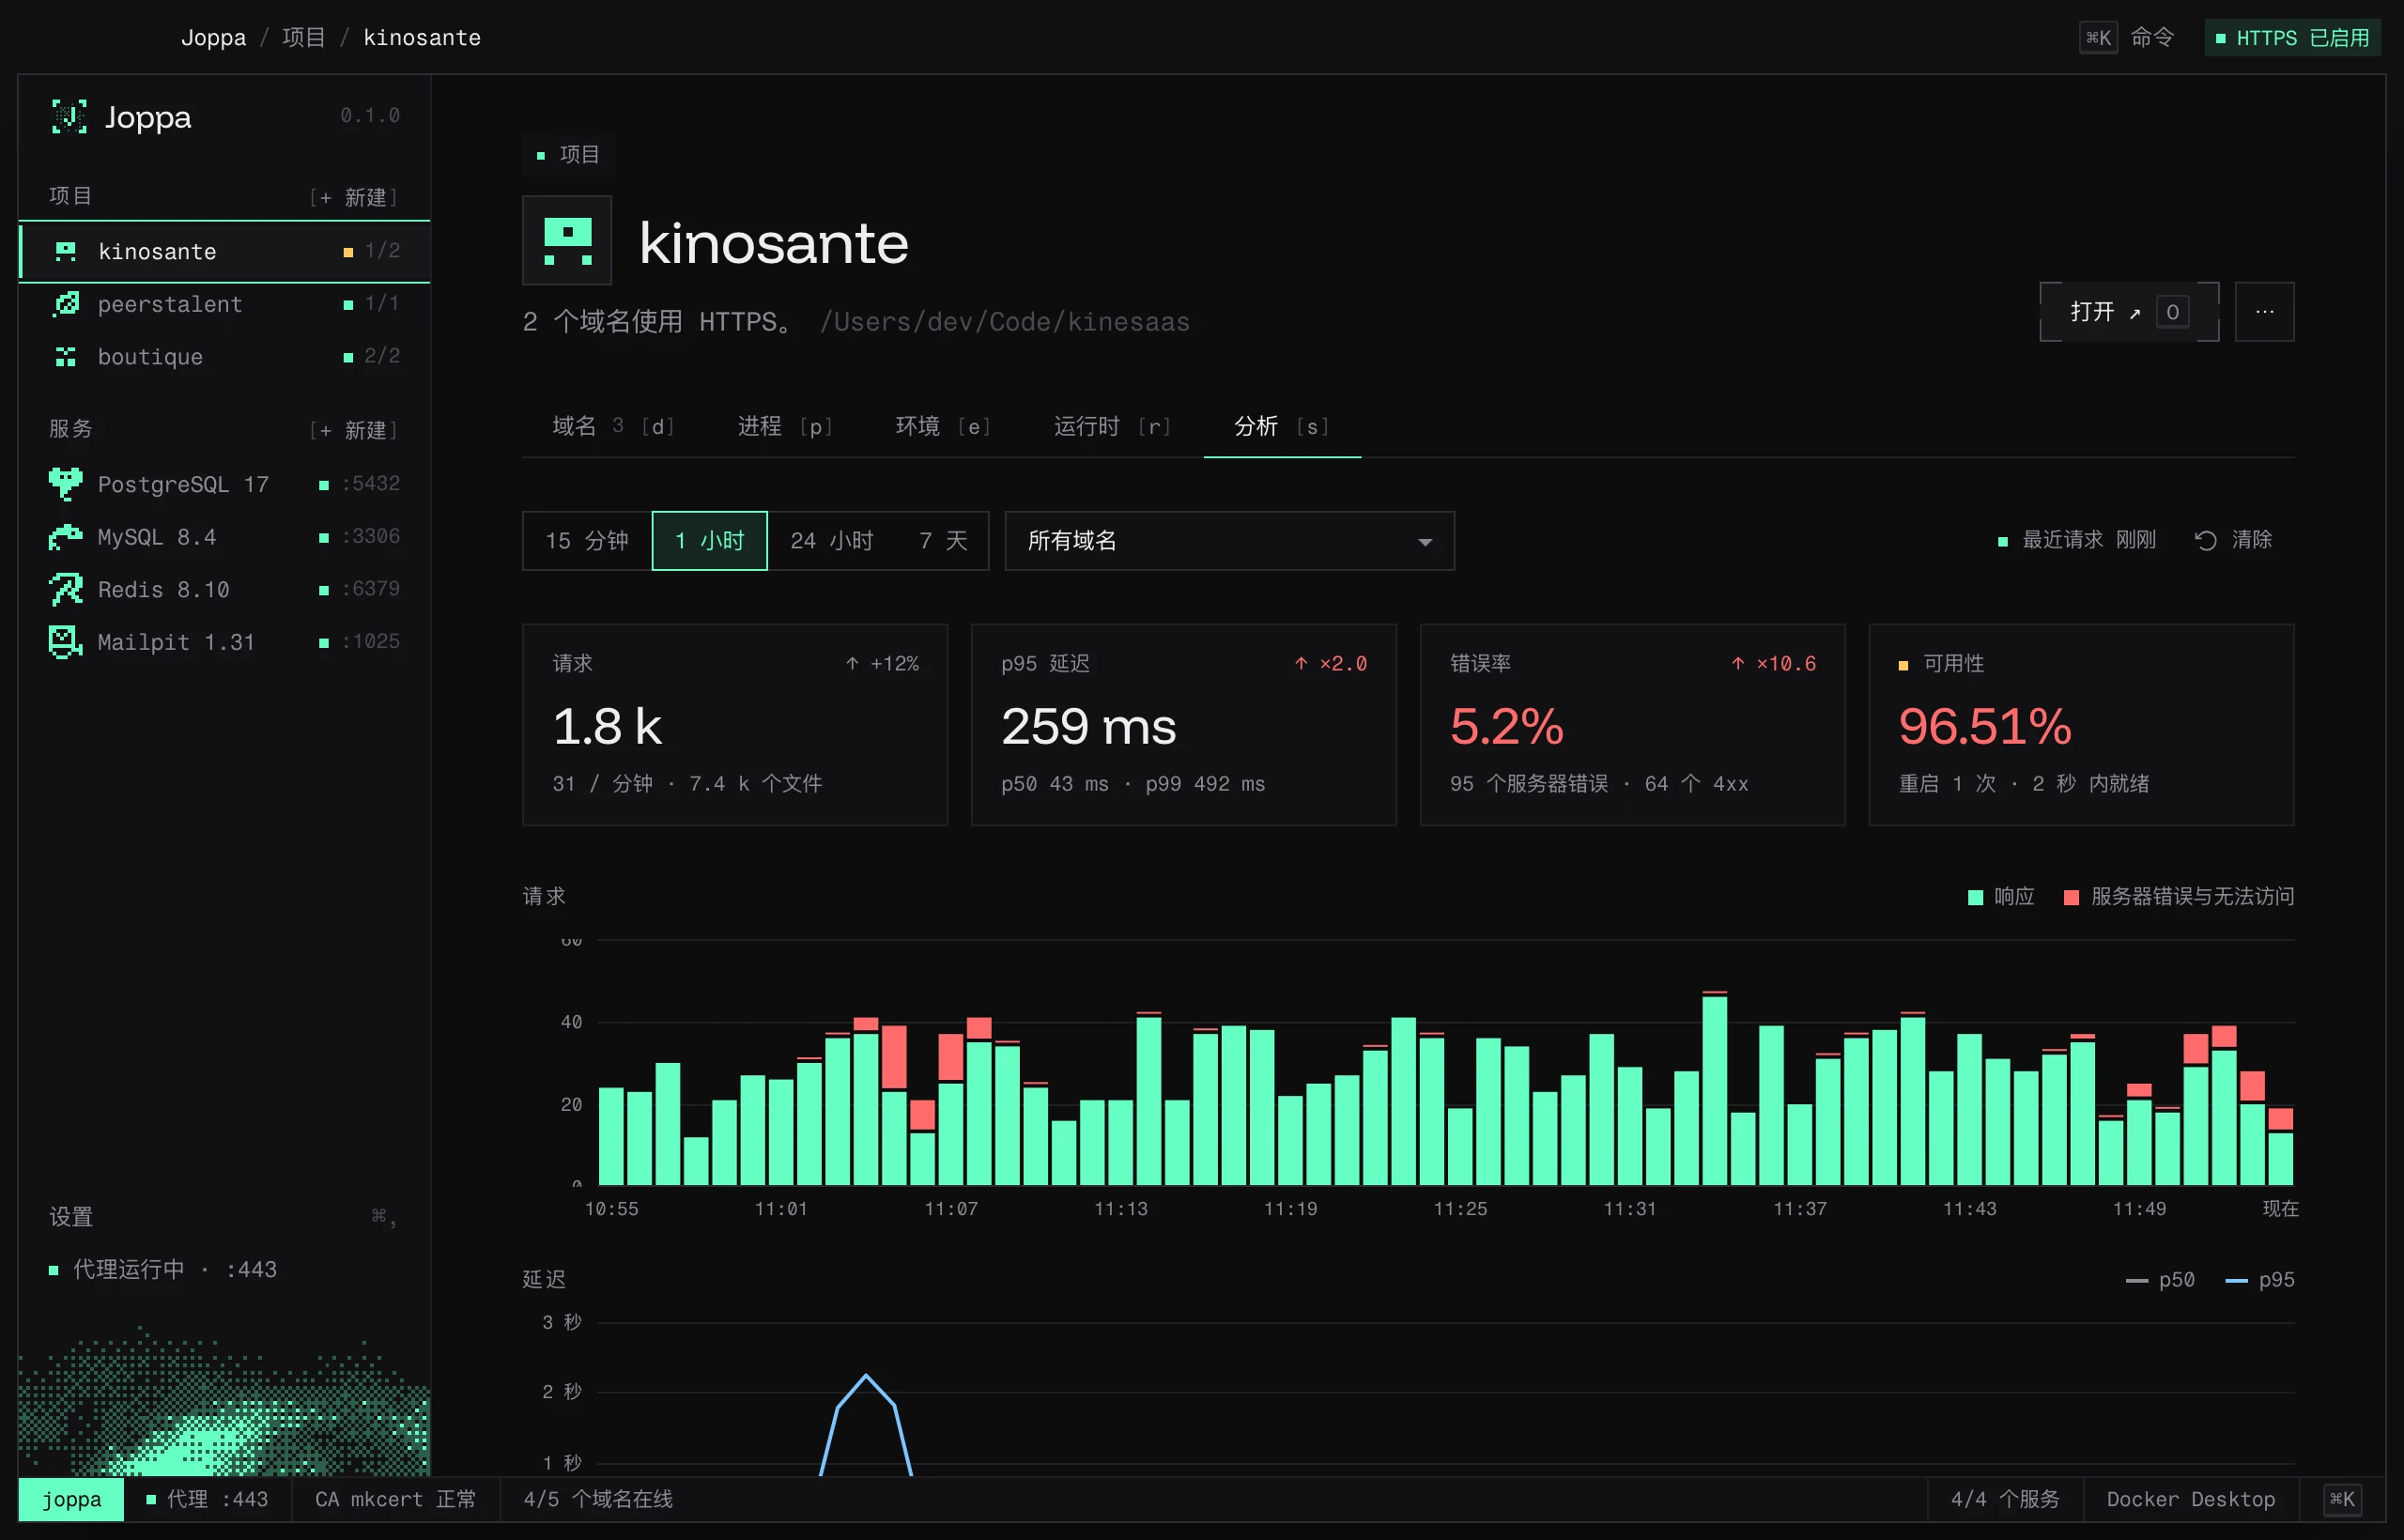The image size is (2404, 1540).
Task: Click the 项目 breadcrumb link at top
Action: click(304, 38)
